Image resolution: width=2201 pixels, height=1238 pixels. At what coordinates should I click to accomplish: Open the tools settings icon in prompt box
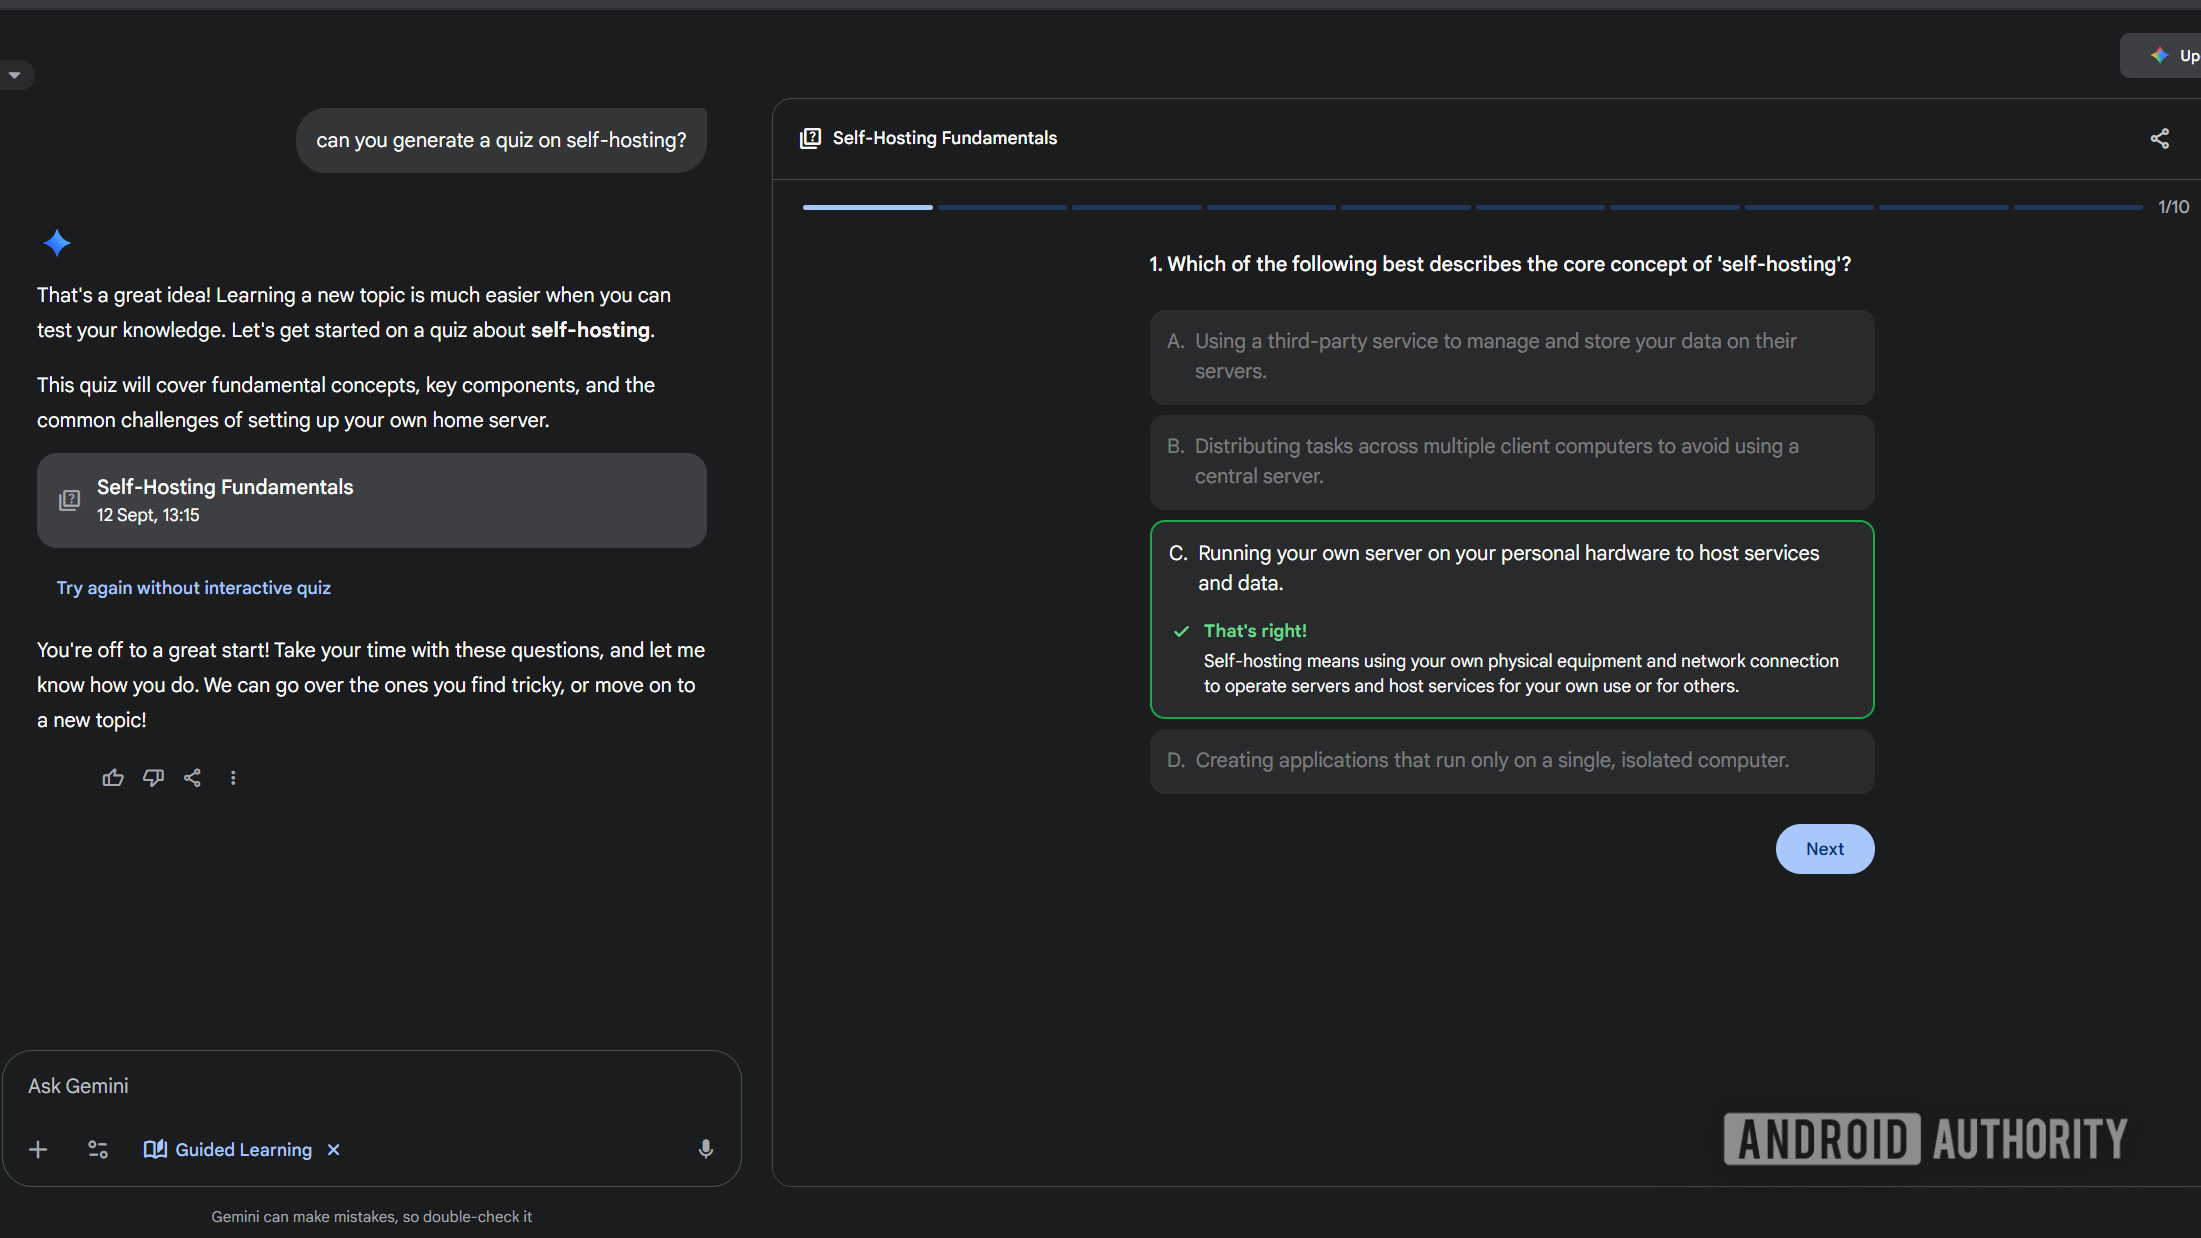point(98,1150)
